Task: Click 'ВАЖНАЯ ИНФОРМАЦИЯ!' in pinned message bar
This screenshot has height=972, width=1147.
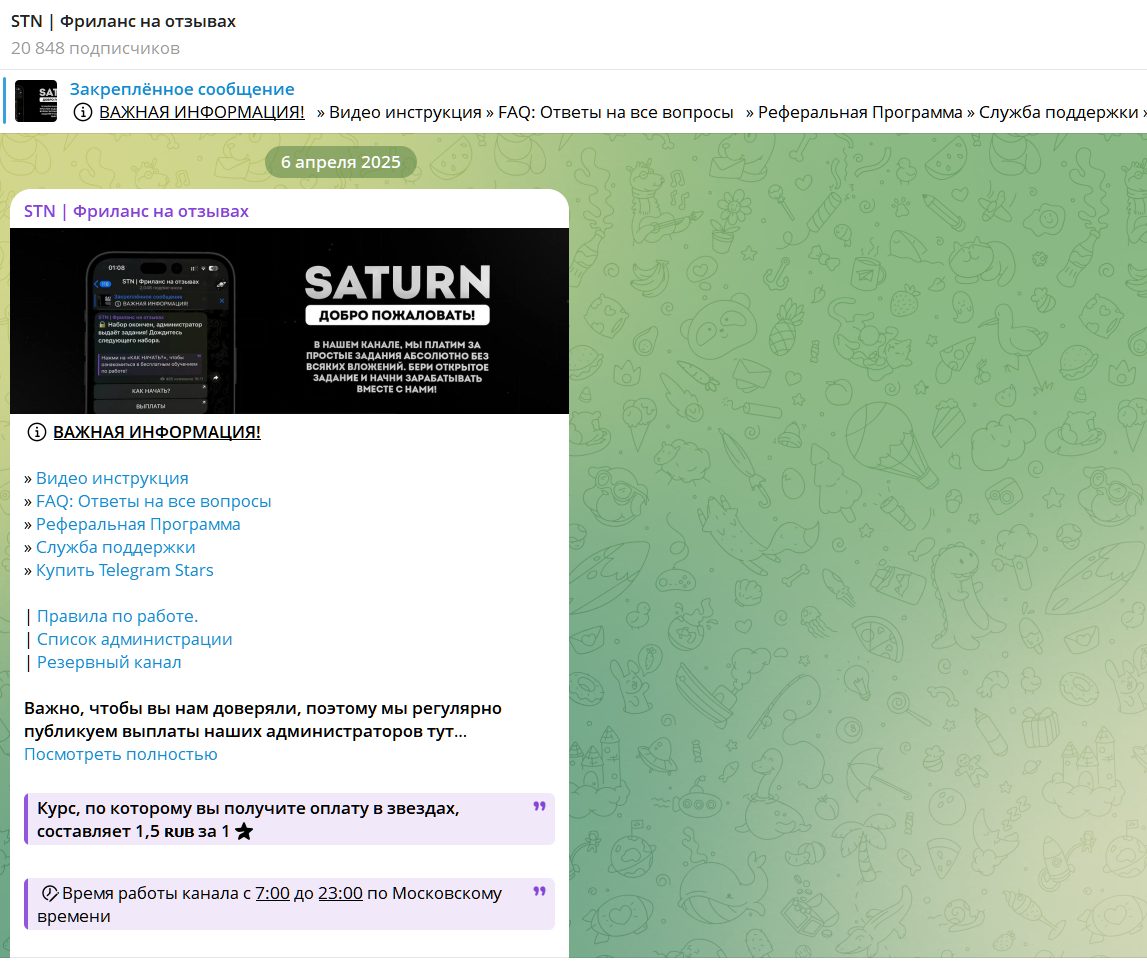Action: tap(202, 113)
